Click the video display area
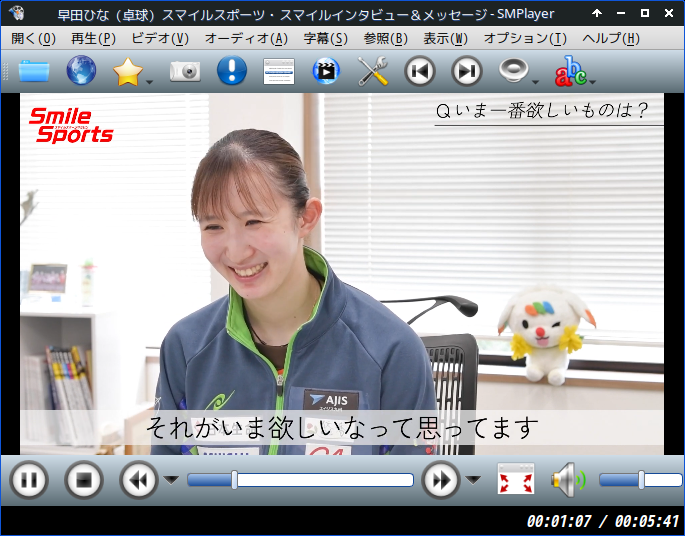 [342, 274]
